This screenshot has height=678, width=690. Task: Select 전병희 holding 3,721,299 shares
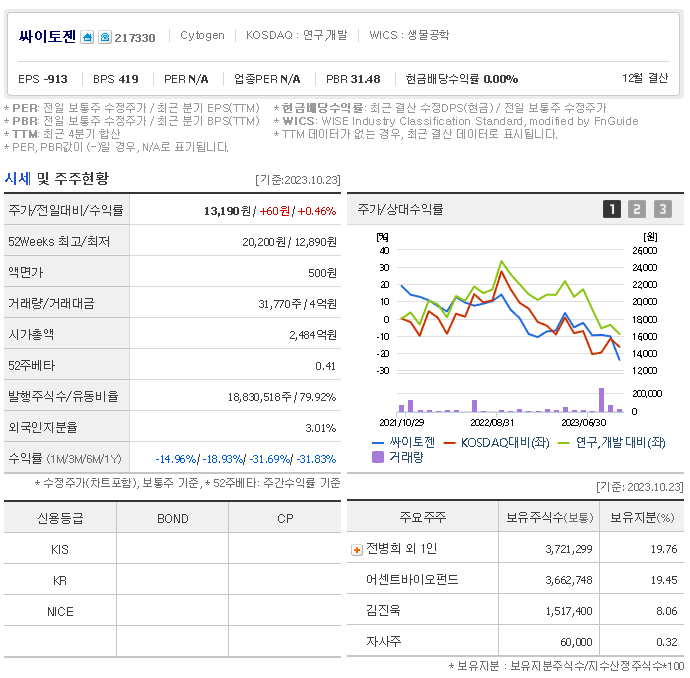[x=569, y=550]
